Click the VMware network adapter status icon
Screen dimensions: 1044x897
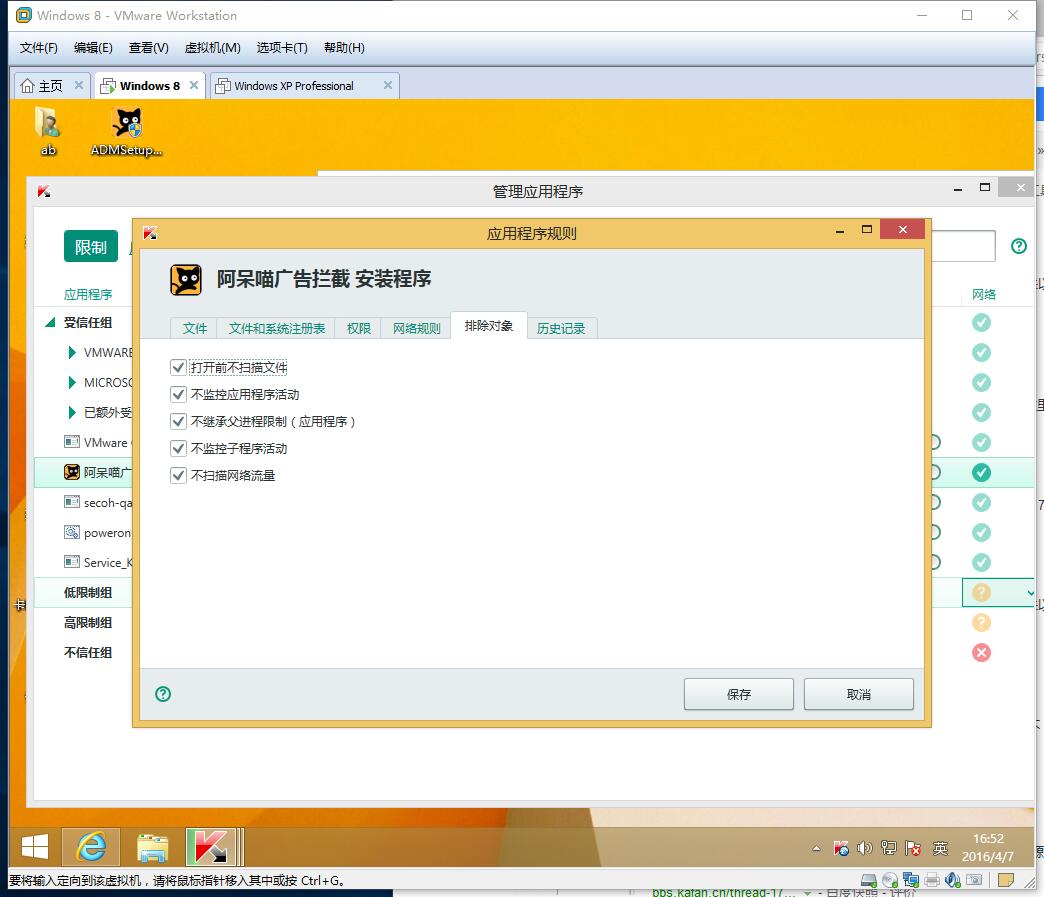[x=911, y=880]
